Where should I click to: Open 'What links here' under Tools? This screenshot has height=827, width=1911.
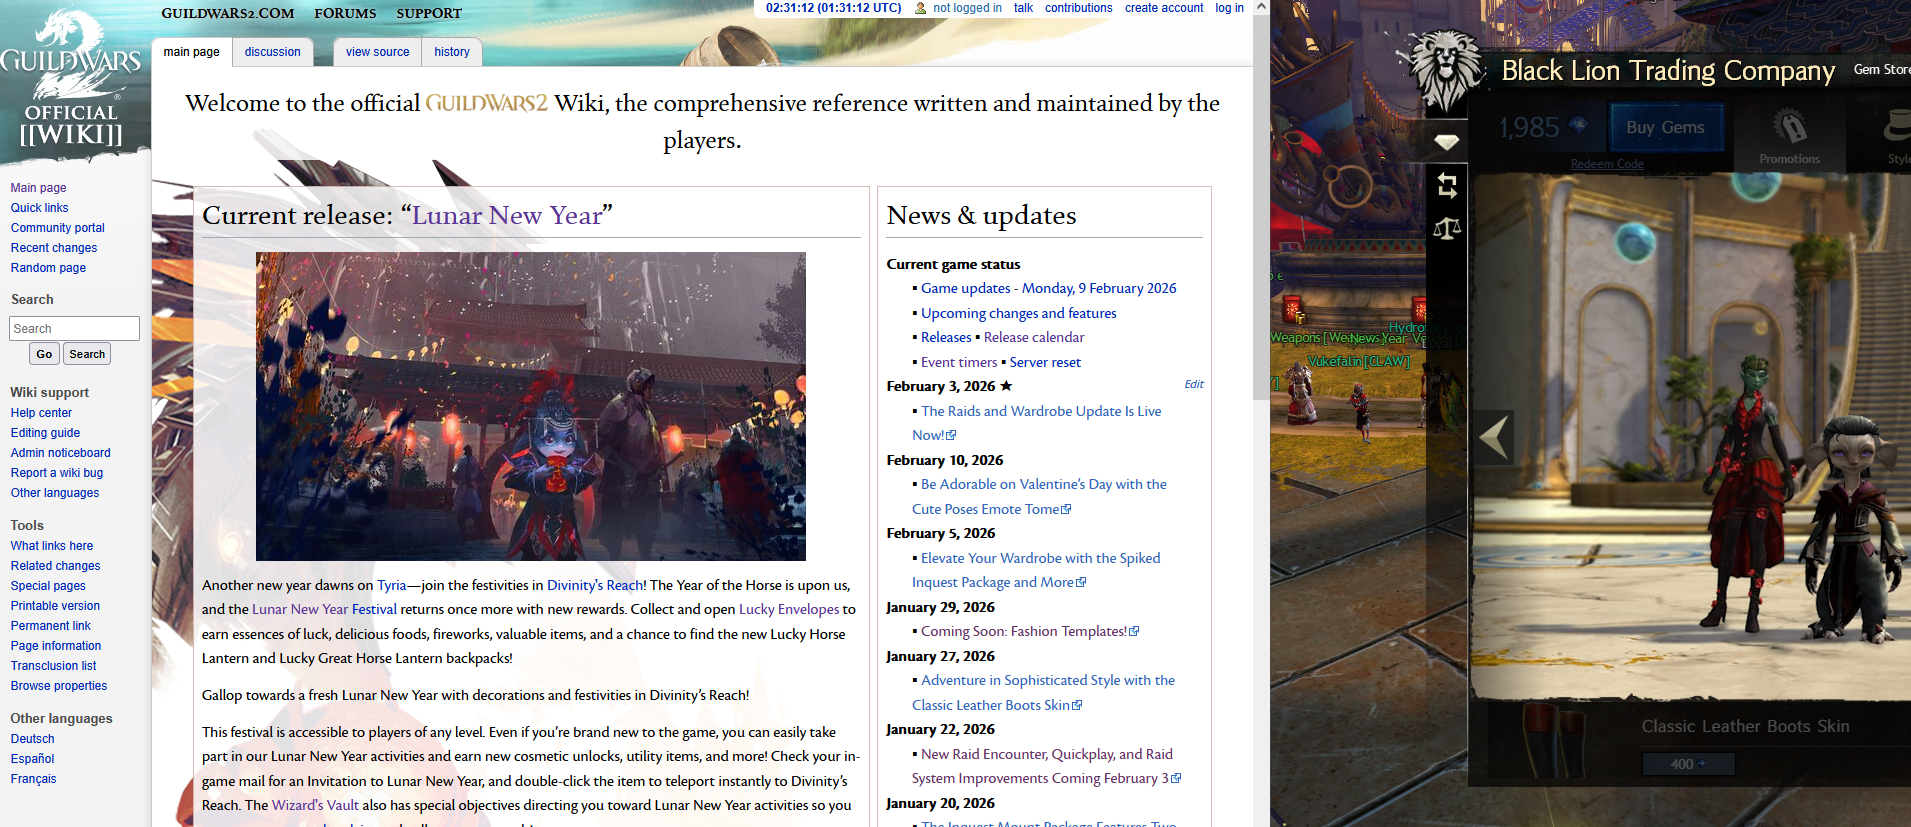(x=52, y=546)
